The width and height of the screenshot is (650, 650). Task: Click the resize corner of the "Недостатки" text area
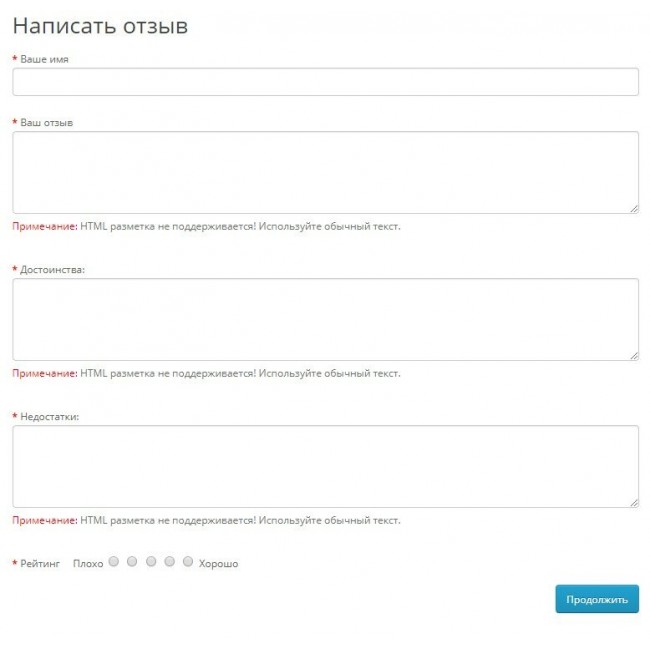(634, 502)
